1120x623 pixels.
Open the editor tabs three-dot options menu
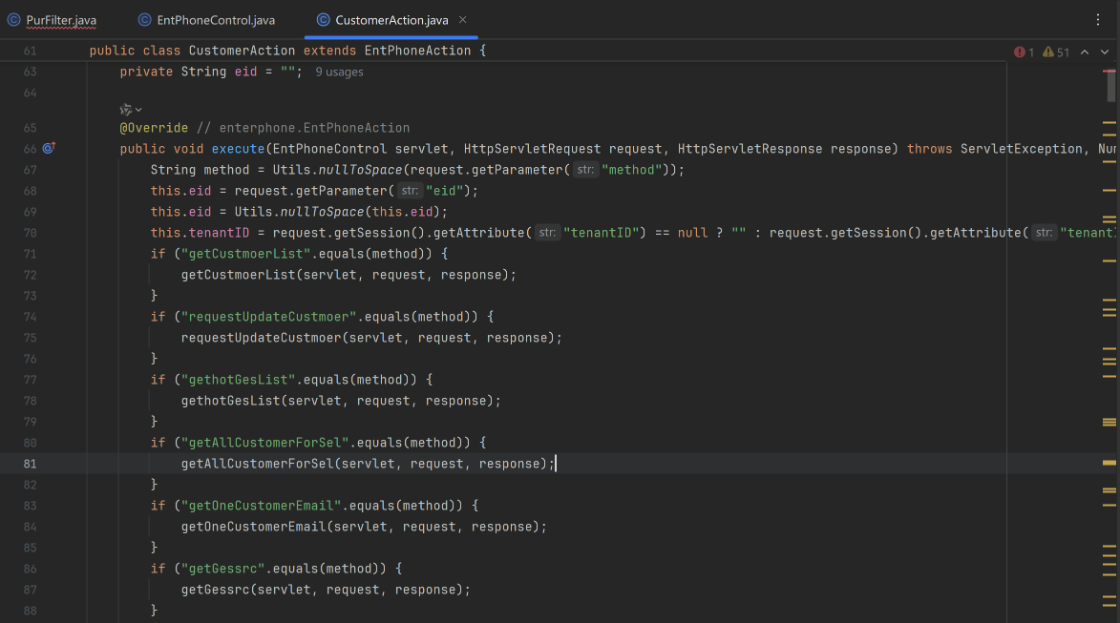1099,20
